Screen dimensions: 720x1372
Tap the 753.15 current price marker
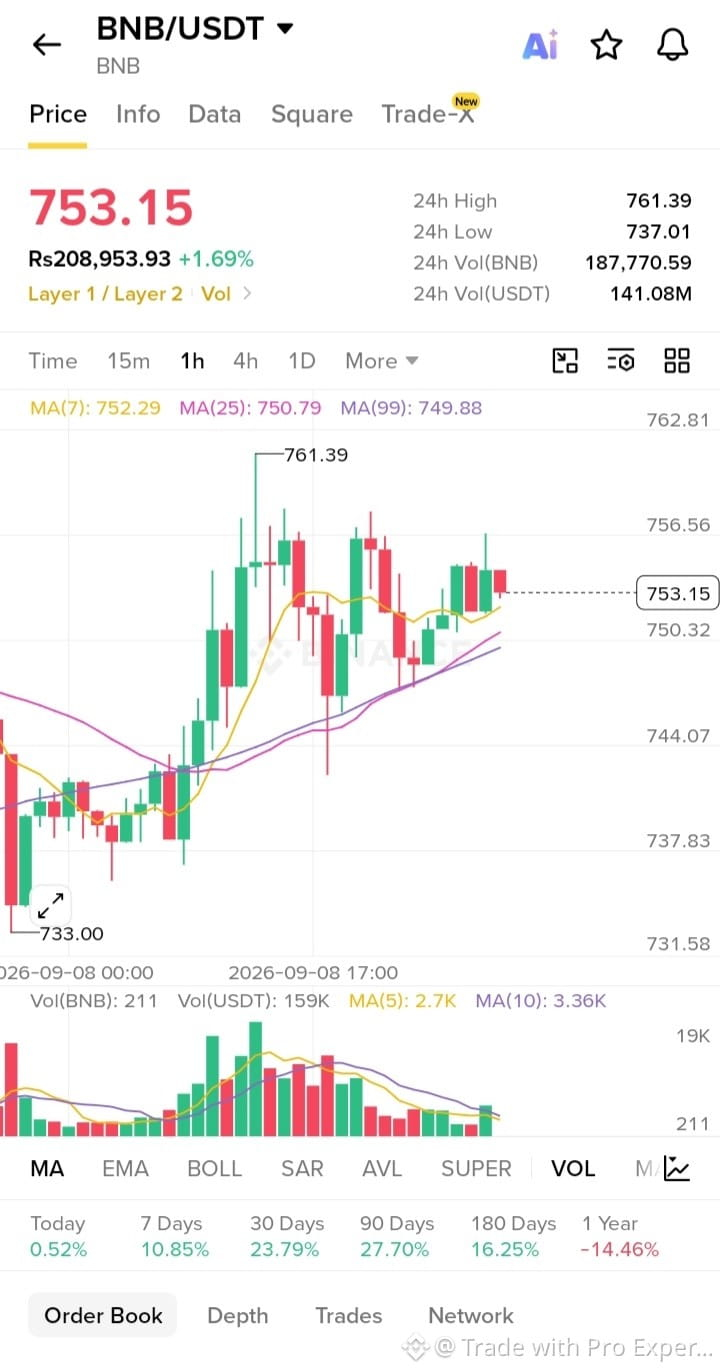[x=678, y=594]
